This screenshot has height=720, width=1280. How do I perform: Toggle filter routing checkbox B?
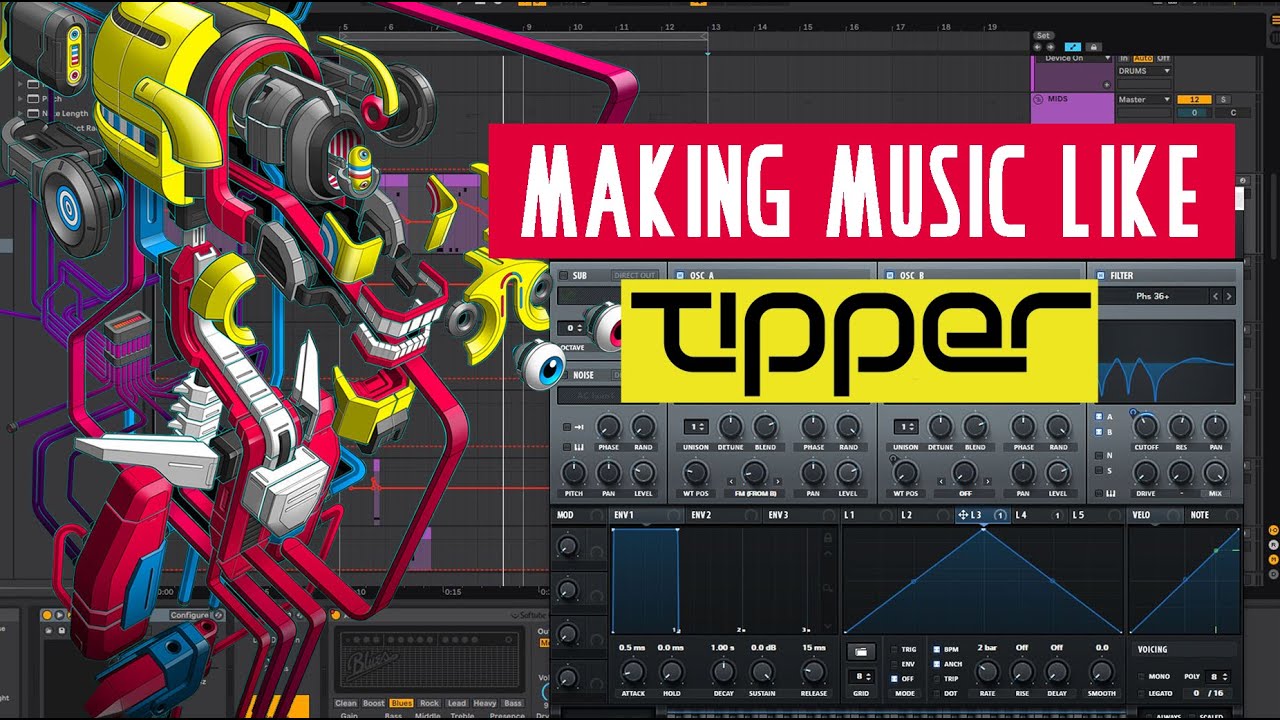1098,432
